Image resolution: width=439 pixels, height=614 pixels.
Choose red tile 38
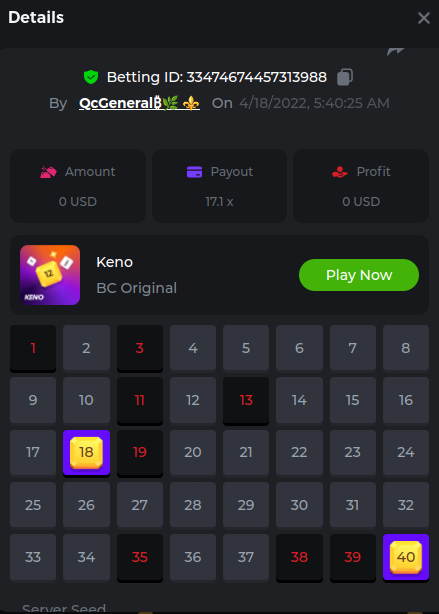299,557
